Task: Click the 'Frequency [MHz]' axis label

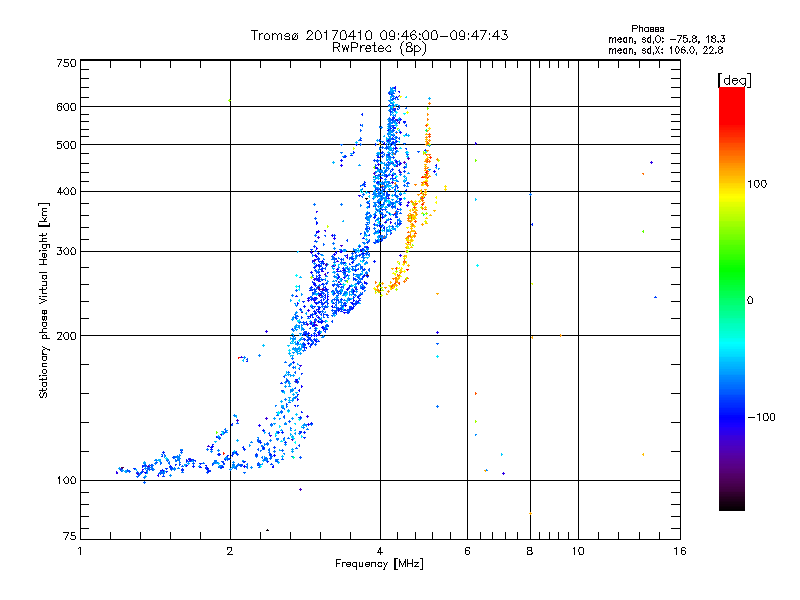Action: (x=379, y=564)
